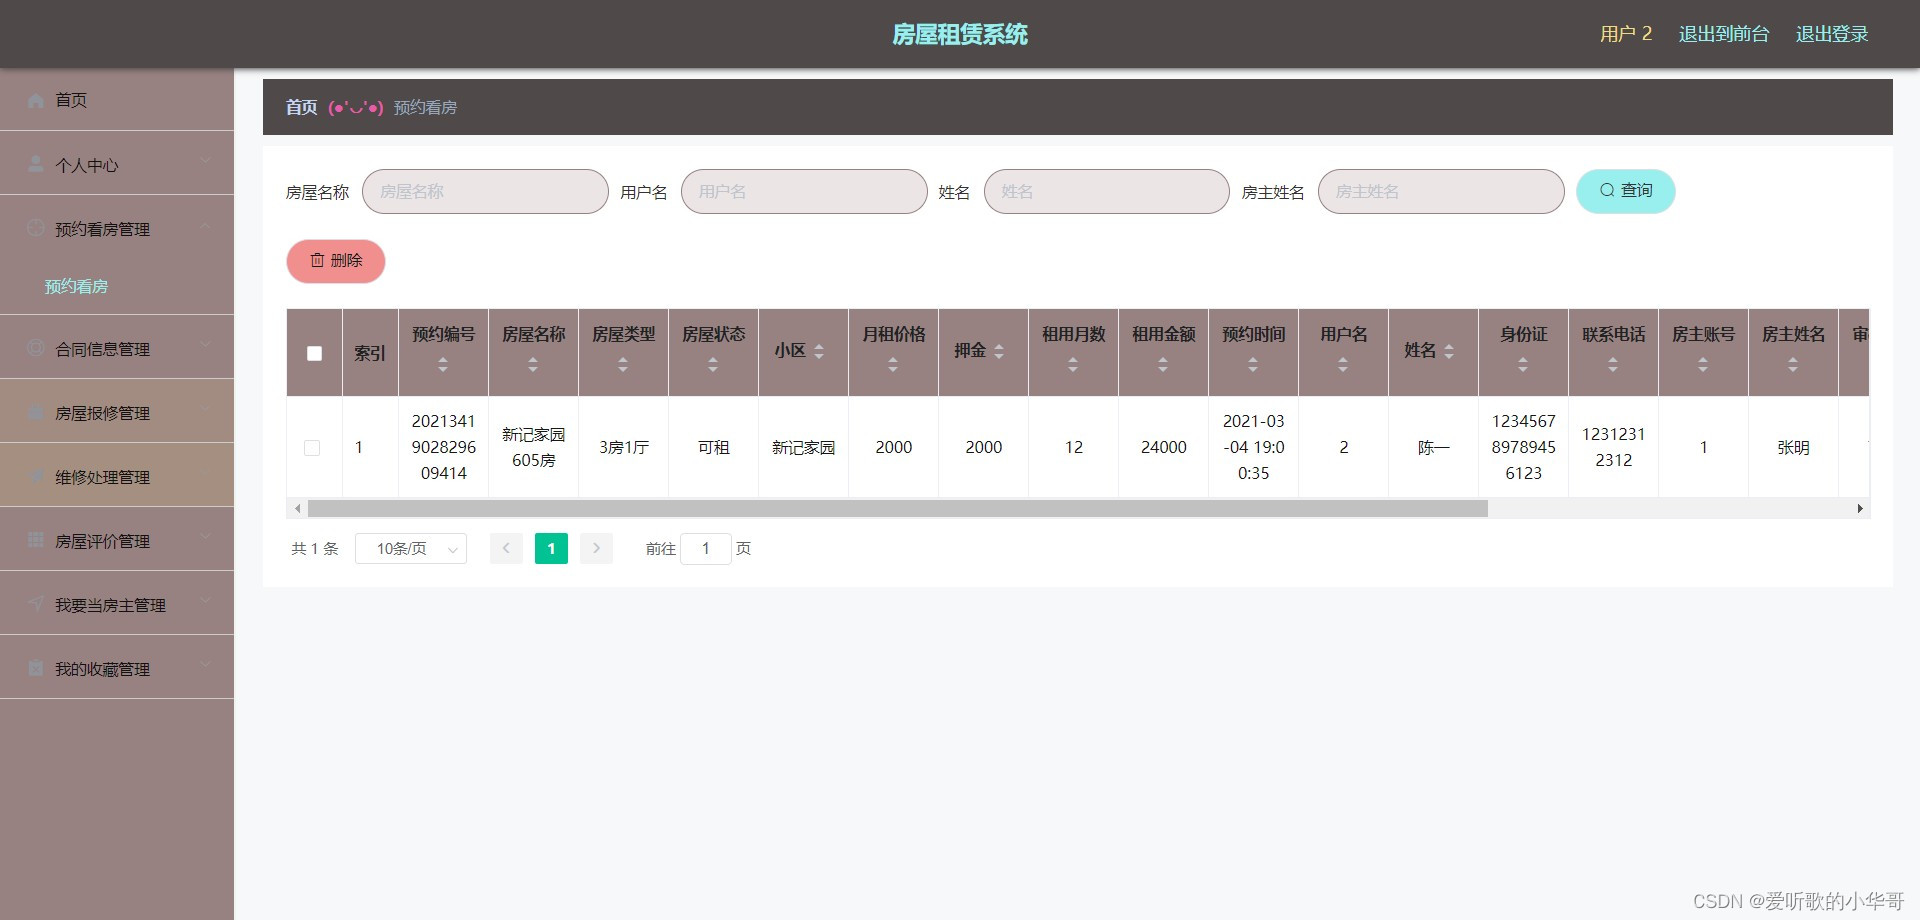Viewport: 1920px width, 920px height.
Task: Sort table by 月租价格 column
Action: [893, 365]
